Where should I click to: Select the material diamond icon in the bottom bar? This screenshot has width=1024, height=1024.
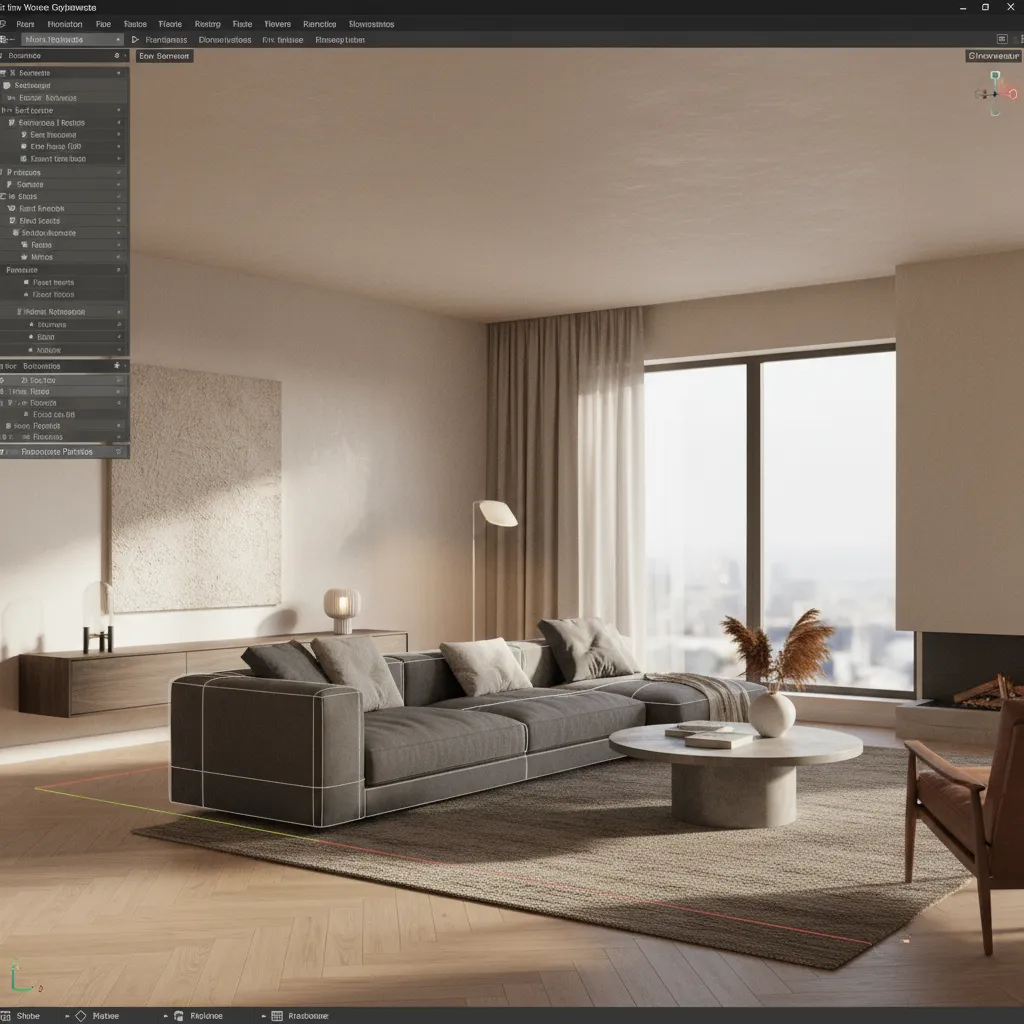click(x=82, y=1016)
